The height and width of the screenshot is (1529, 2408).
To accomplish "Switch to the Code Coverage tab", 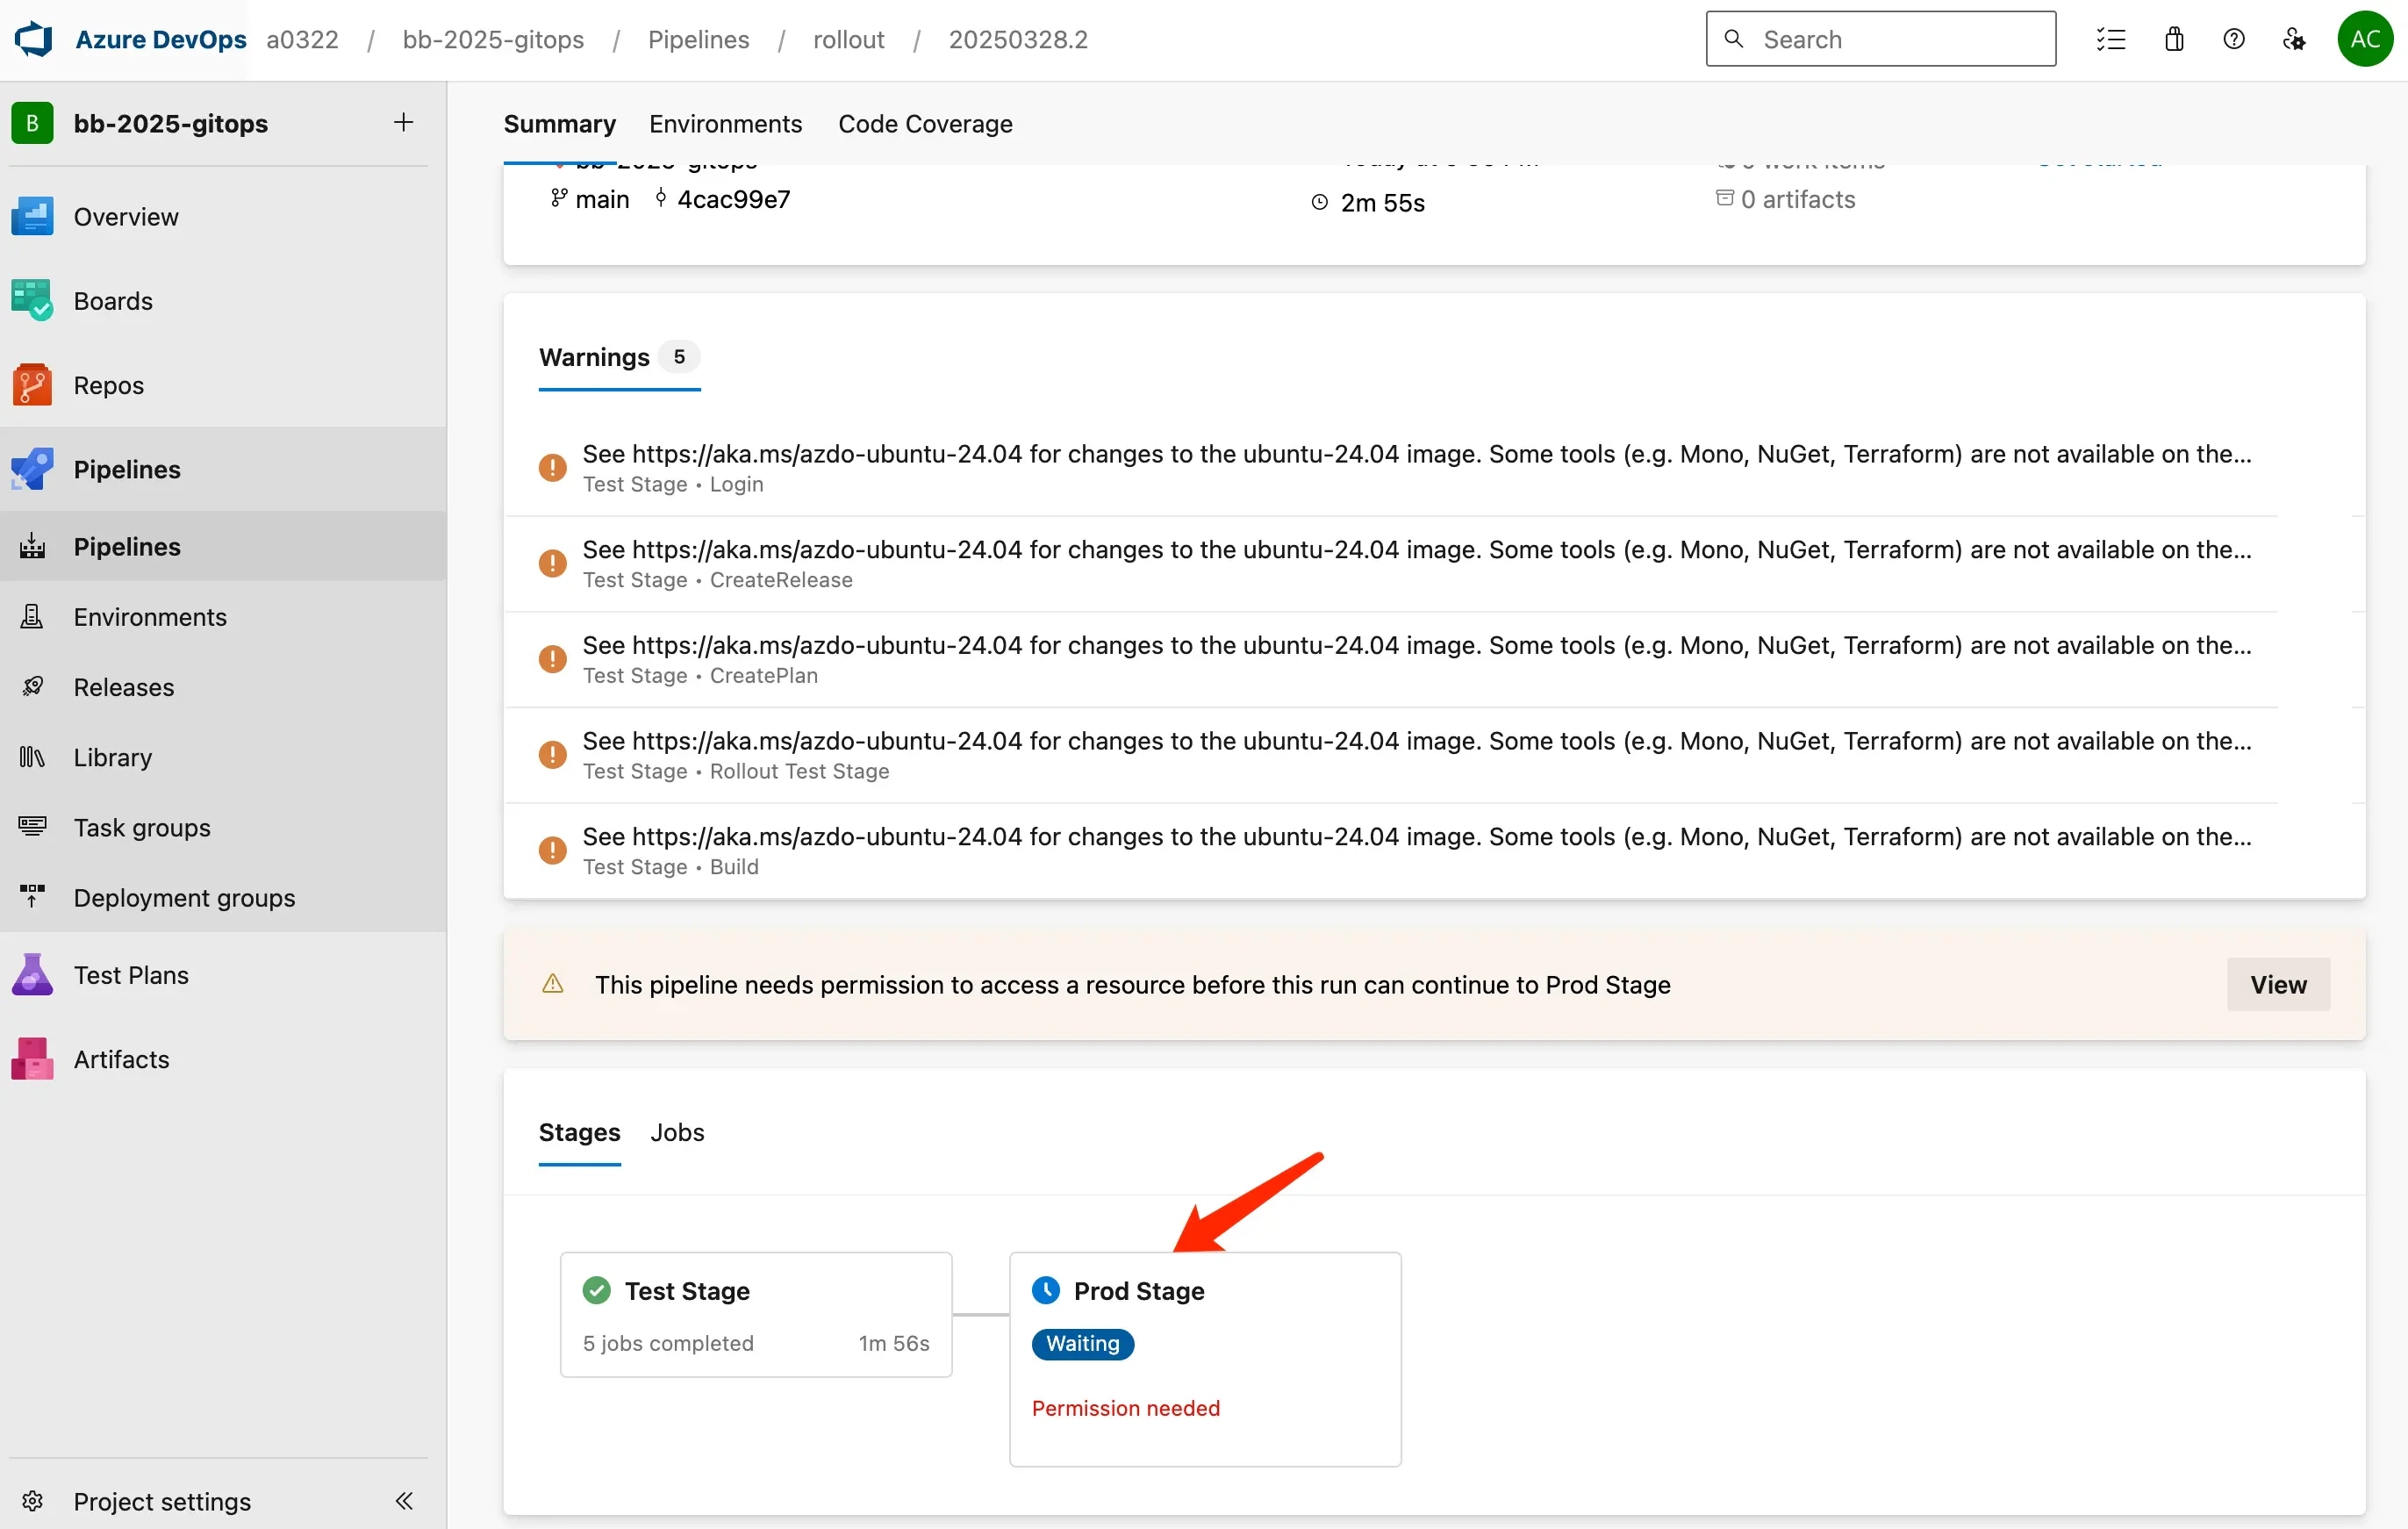I will [925, 123].
